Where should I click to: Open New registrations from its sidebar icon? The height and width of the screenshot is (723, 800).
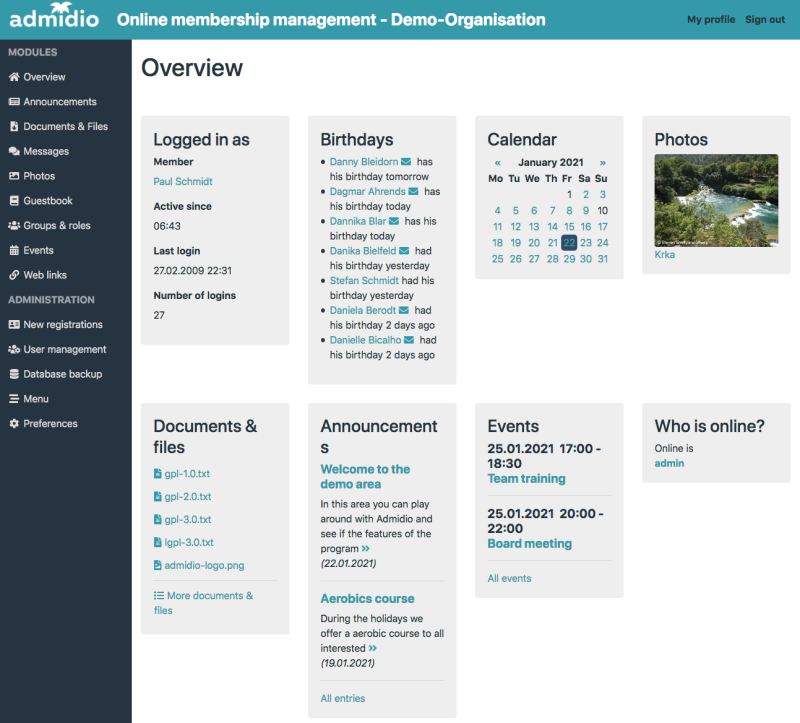click(14, 324)
